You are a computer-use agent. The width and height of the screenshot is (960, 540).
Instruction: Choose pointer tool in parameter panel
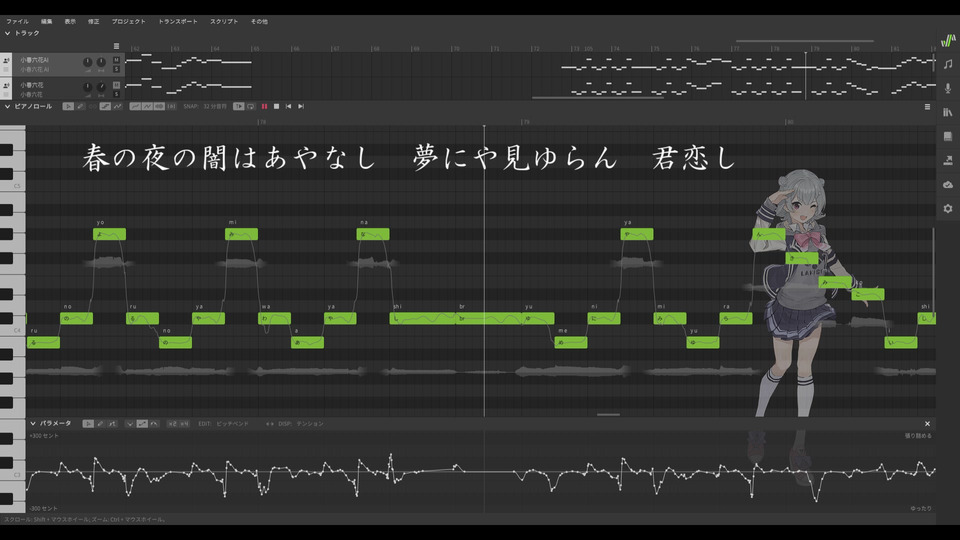88,424
